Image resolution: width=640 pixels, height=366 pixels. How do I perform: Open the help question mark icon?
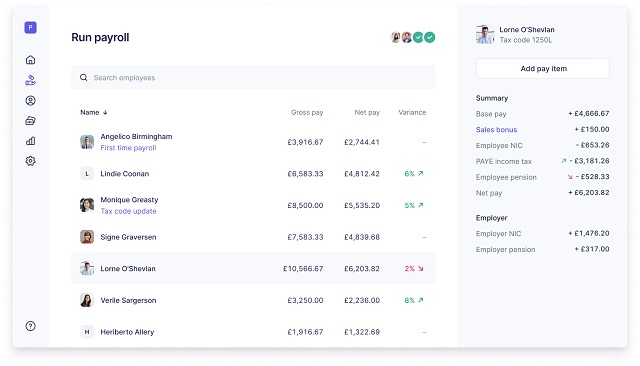[30, 326]
